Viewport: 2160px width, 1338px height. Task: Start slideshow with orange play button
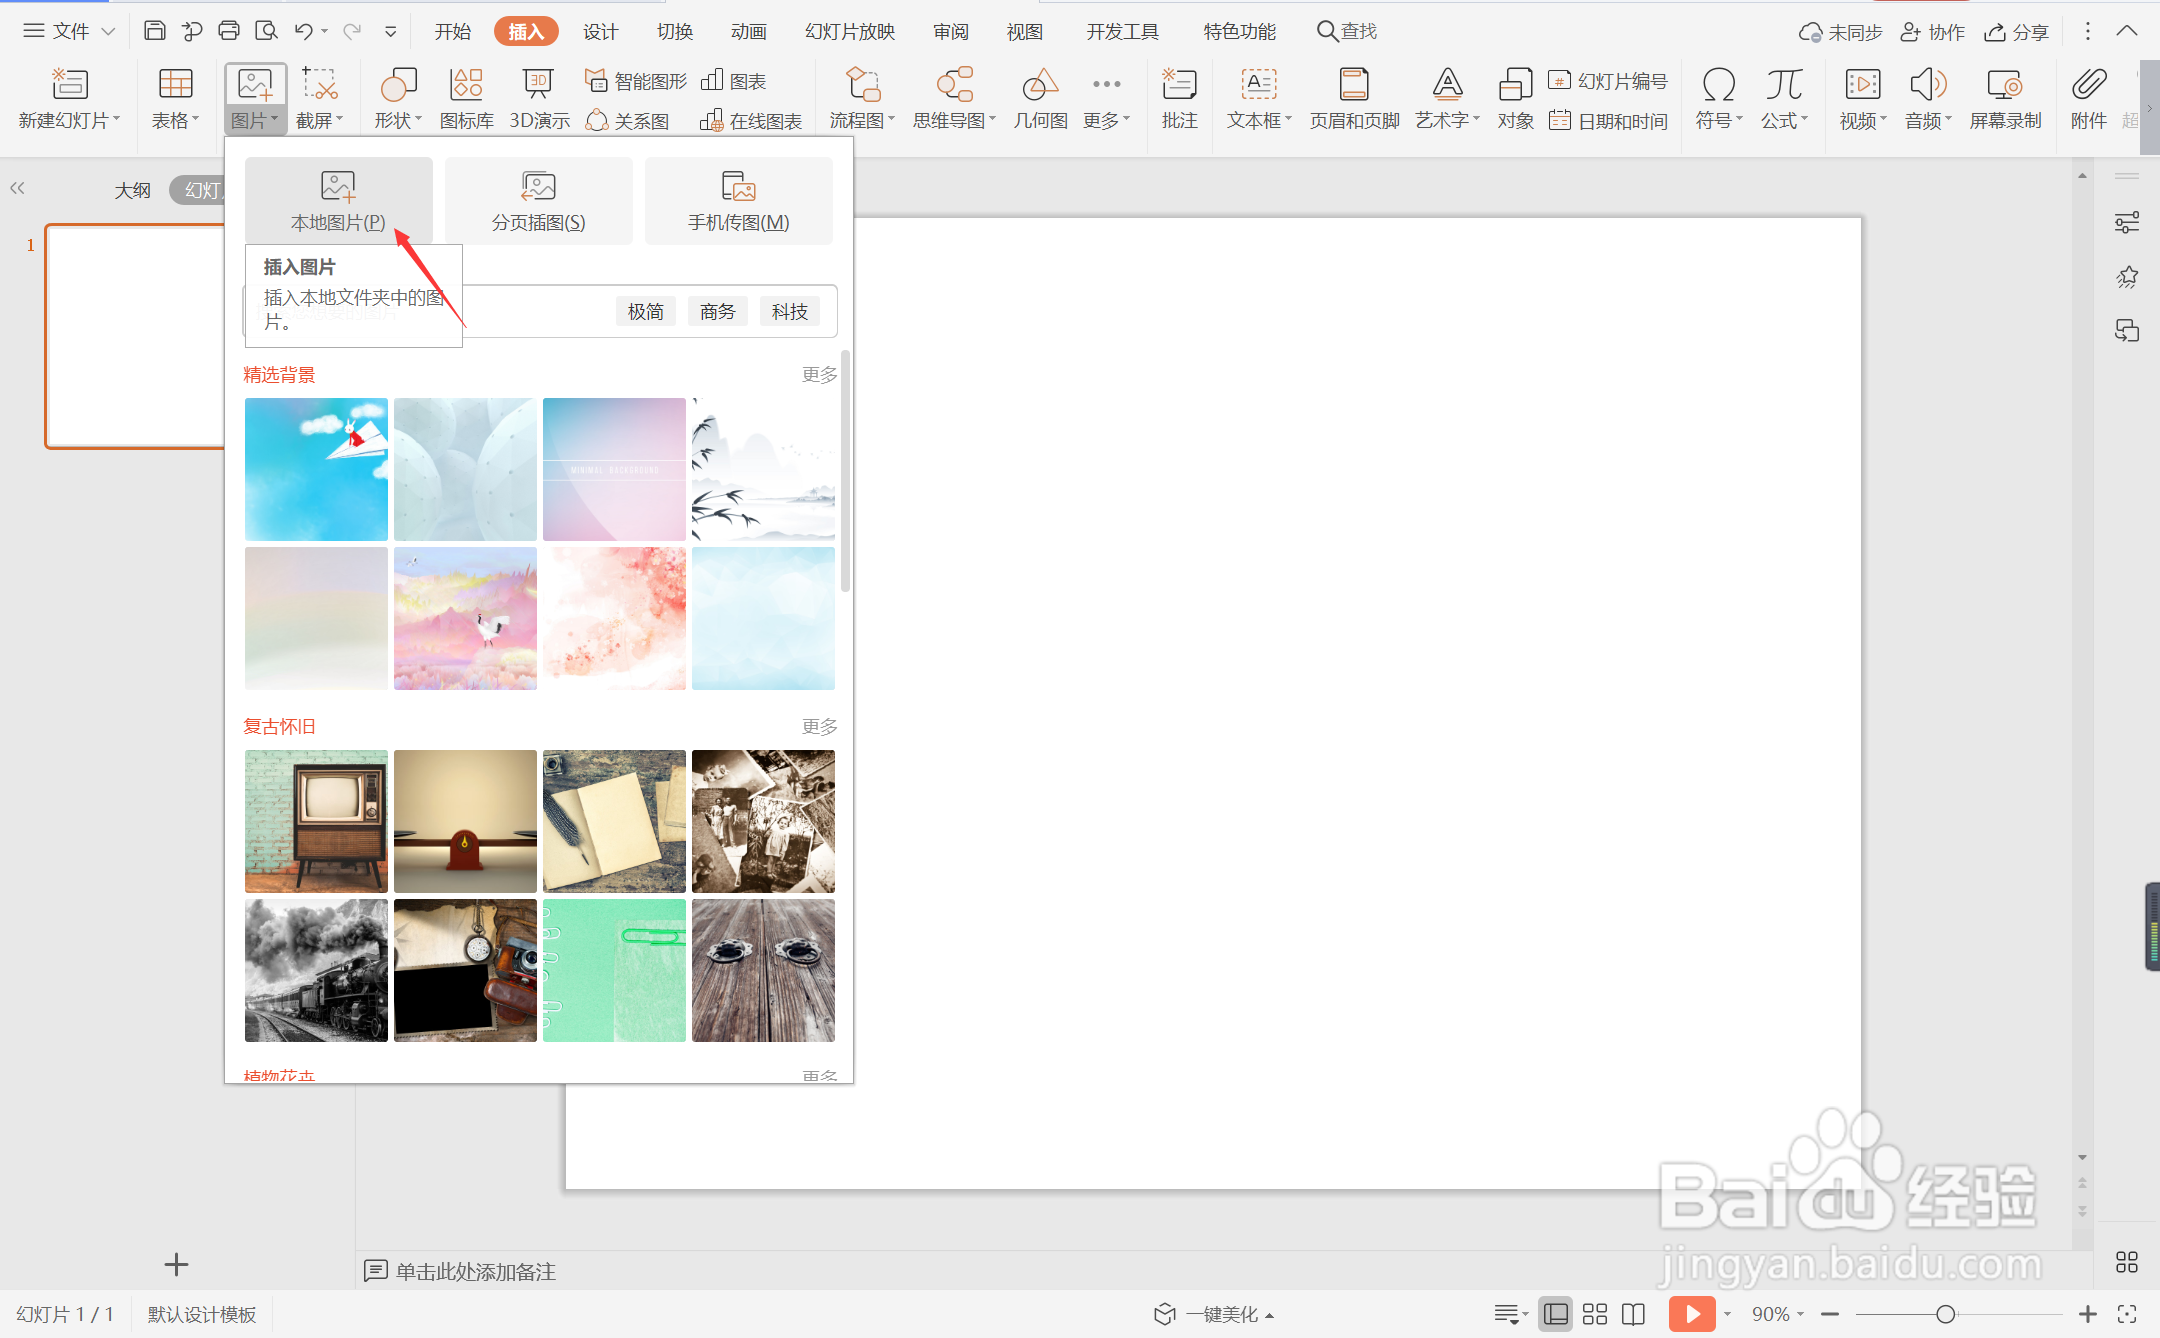(x=1691, y=1314)
